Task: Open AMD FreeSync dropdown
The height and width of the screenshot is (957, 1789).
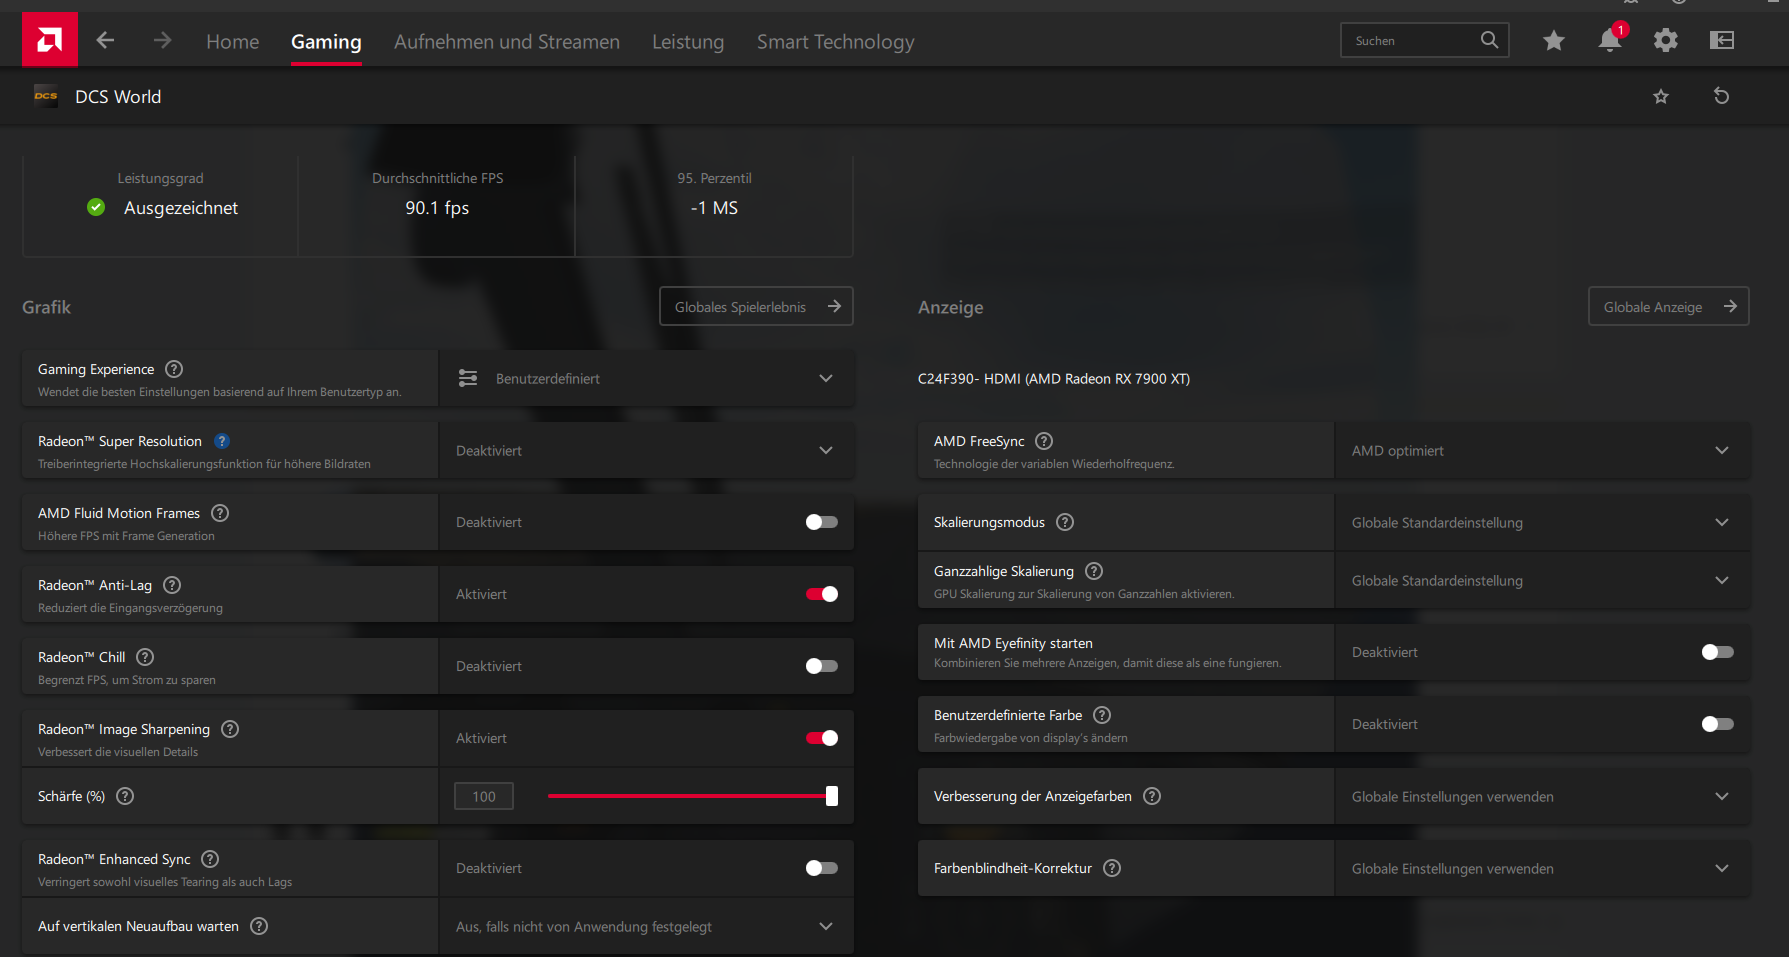Action: coord(1542,450)
